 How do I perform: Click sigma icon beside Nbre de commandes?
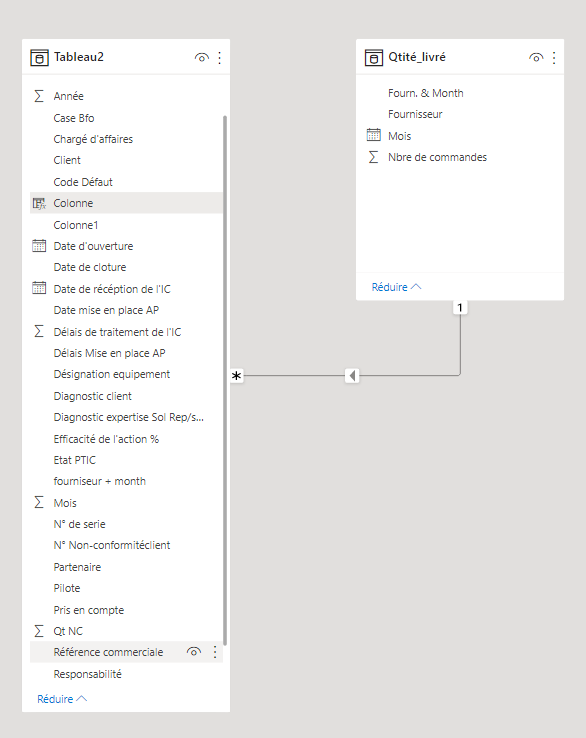point(374,157)
